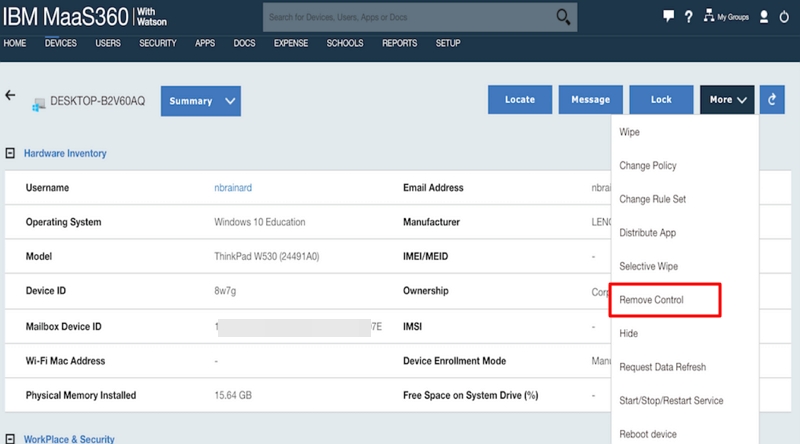
Task: Click the Email Address label
Action: tap(433, 188)
